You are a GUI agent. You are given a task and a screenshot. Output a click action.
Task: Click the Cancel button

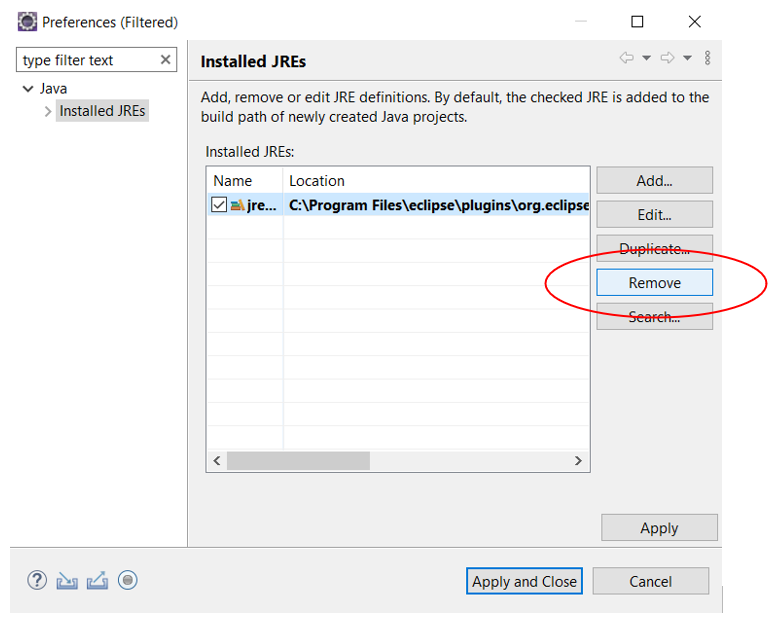click(650, 581)
